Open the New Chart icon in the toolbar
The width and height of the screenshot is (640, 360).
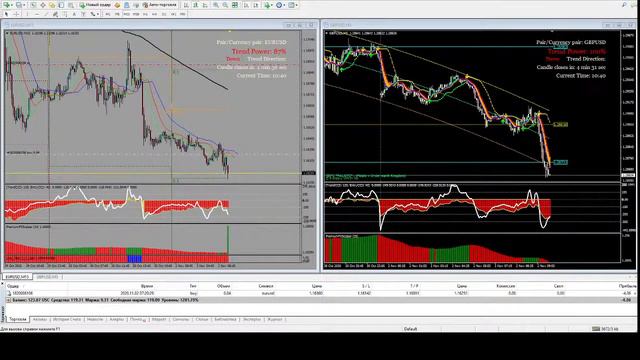click(7, 5)
